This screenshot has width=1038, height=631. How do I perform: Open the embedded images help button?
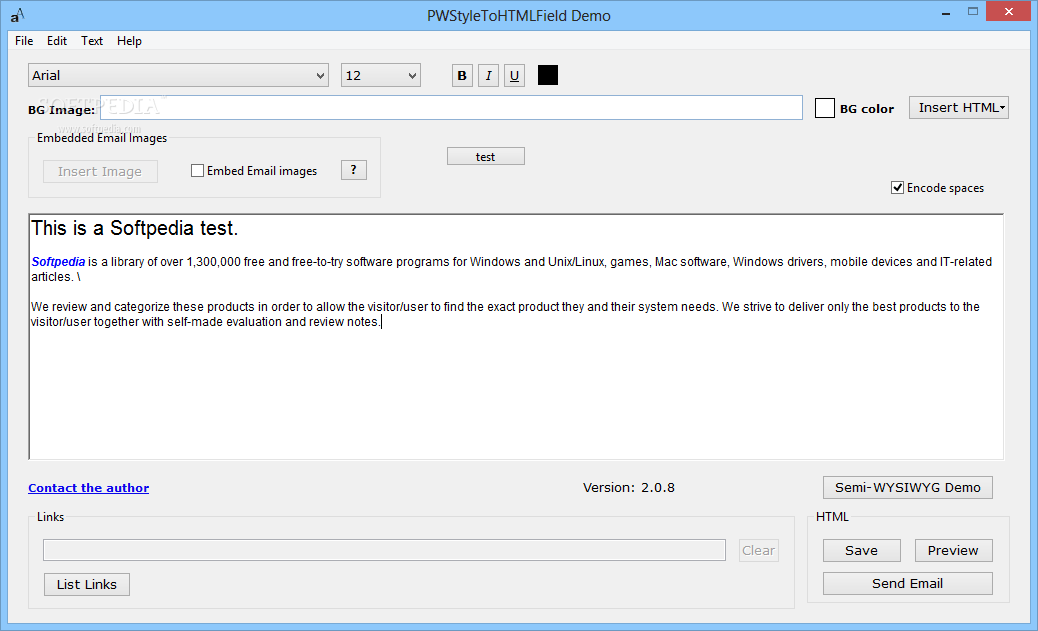(354, 170)
